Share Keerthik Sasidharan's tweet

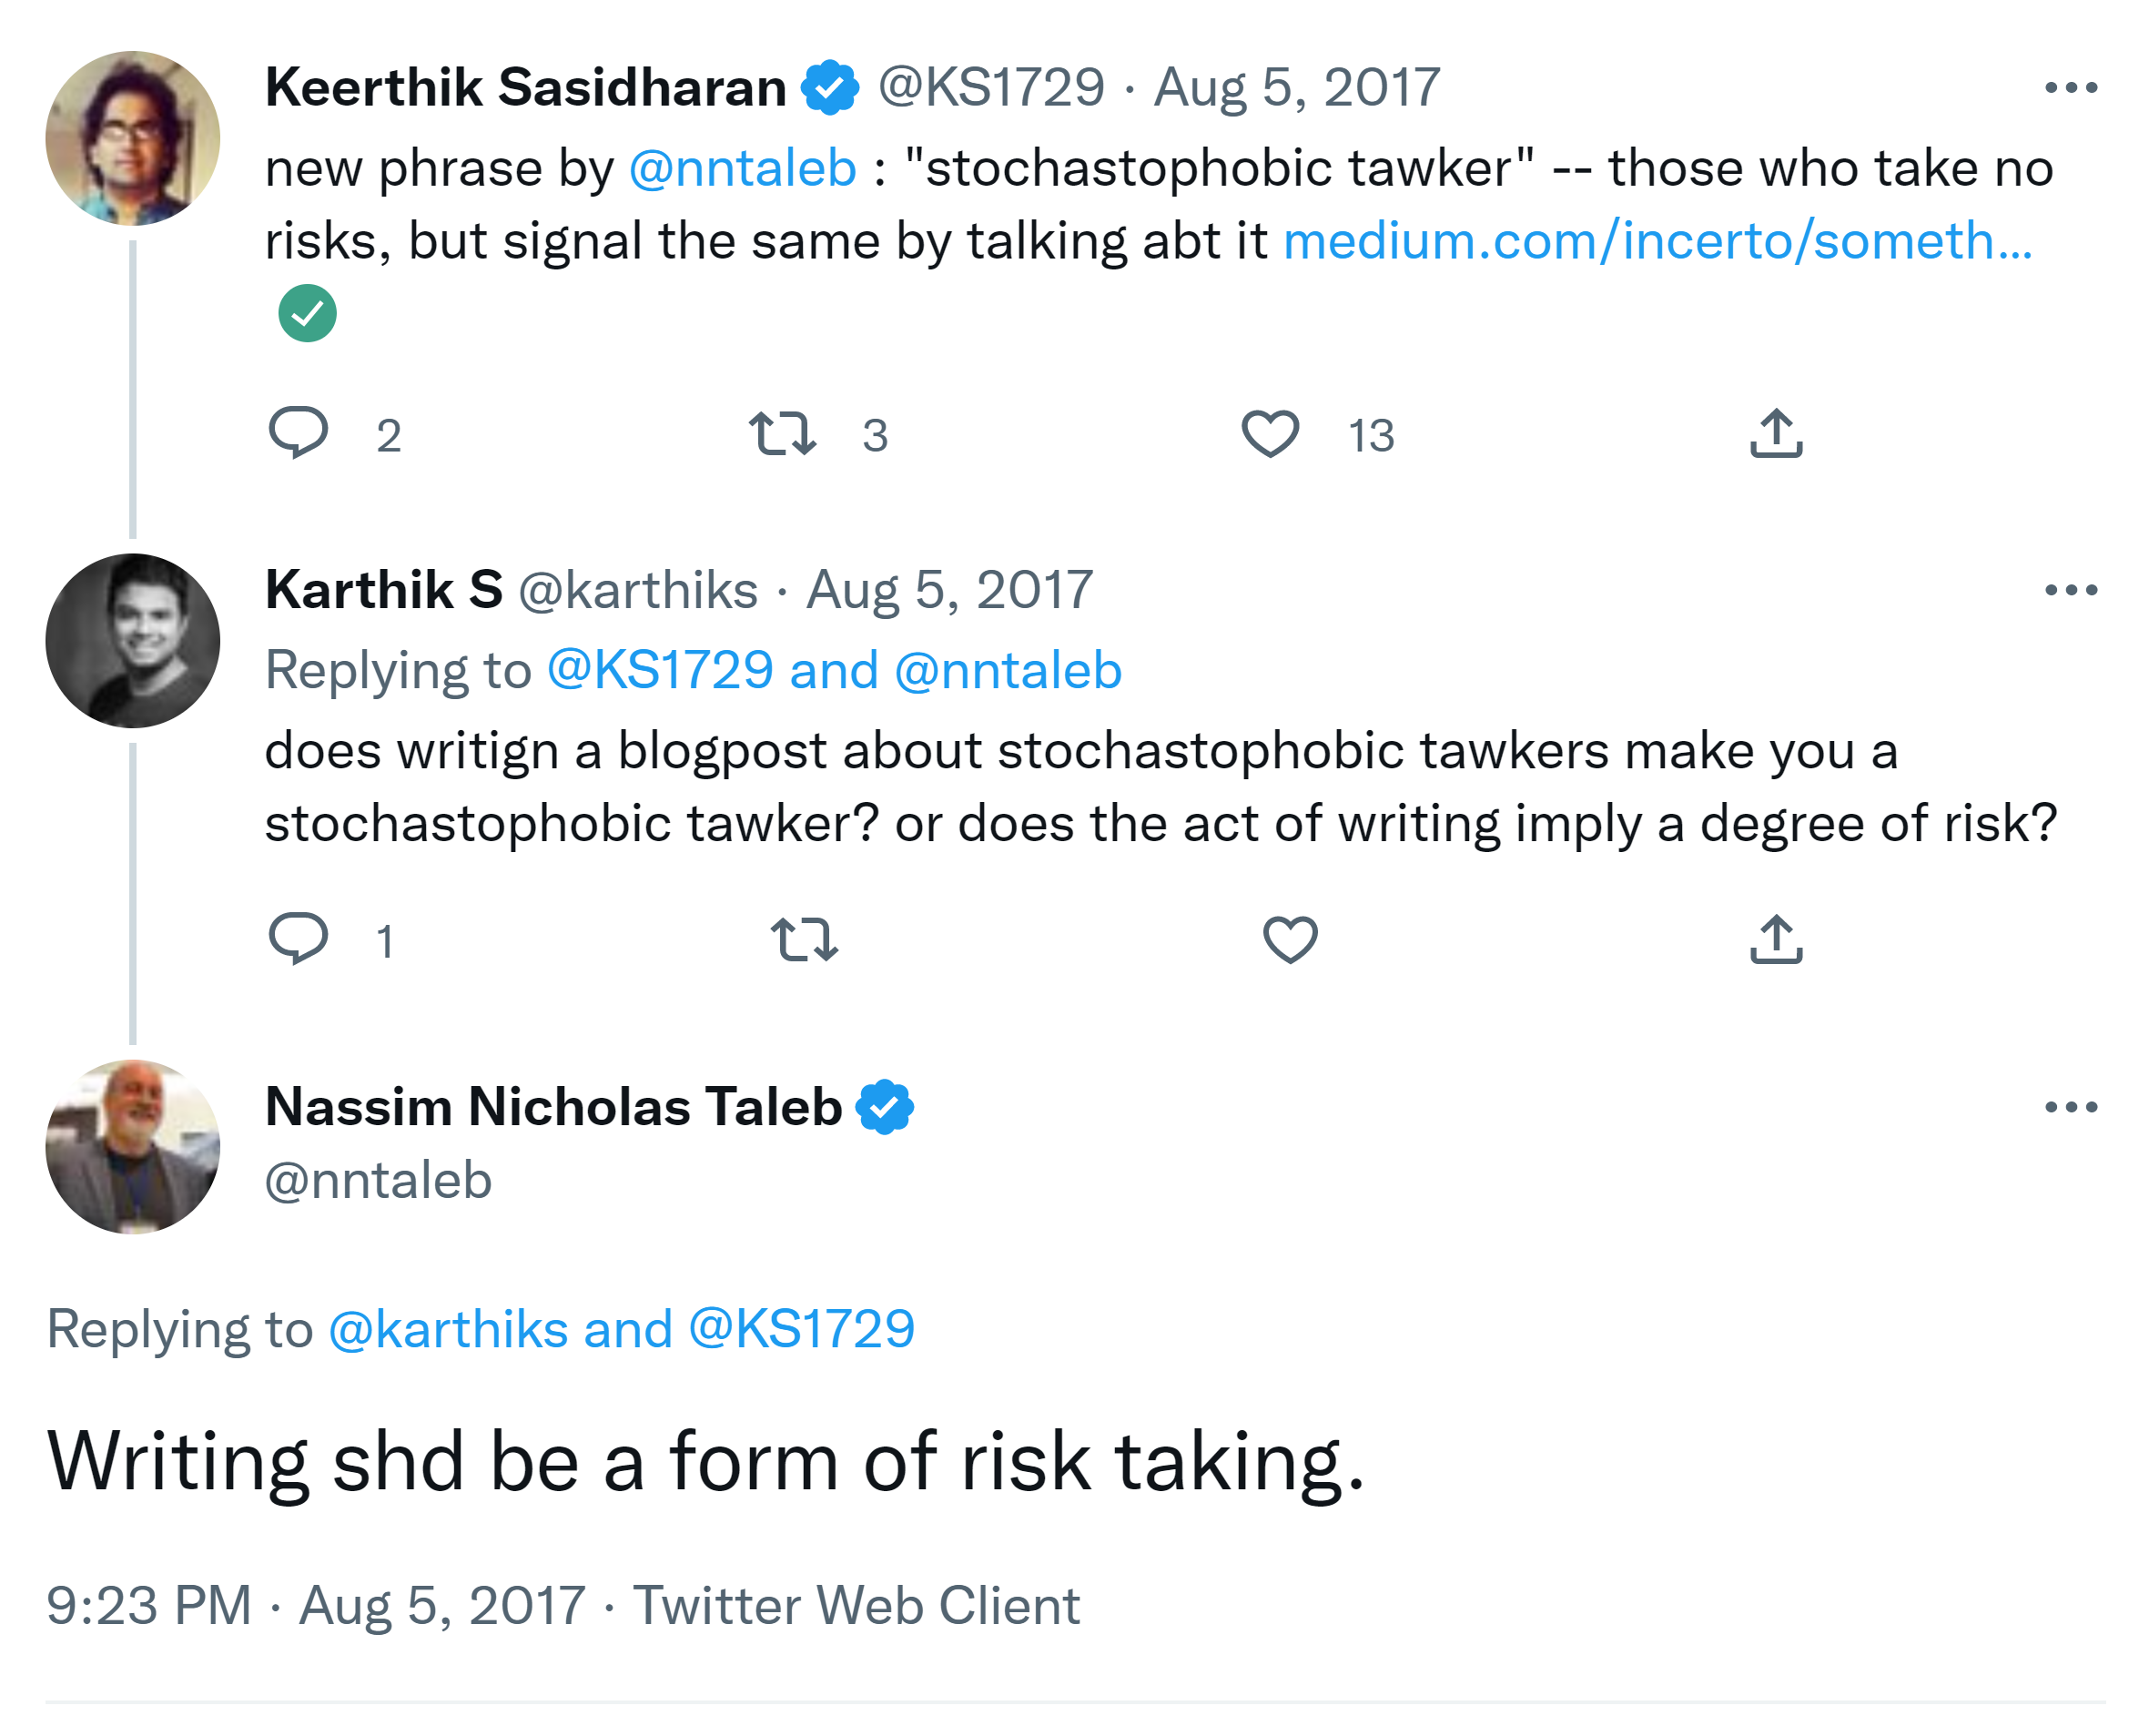point(1775,433)
